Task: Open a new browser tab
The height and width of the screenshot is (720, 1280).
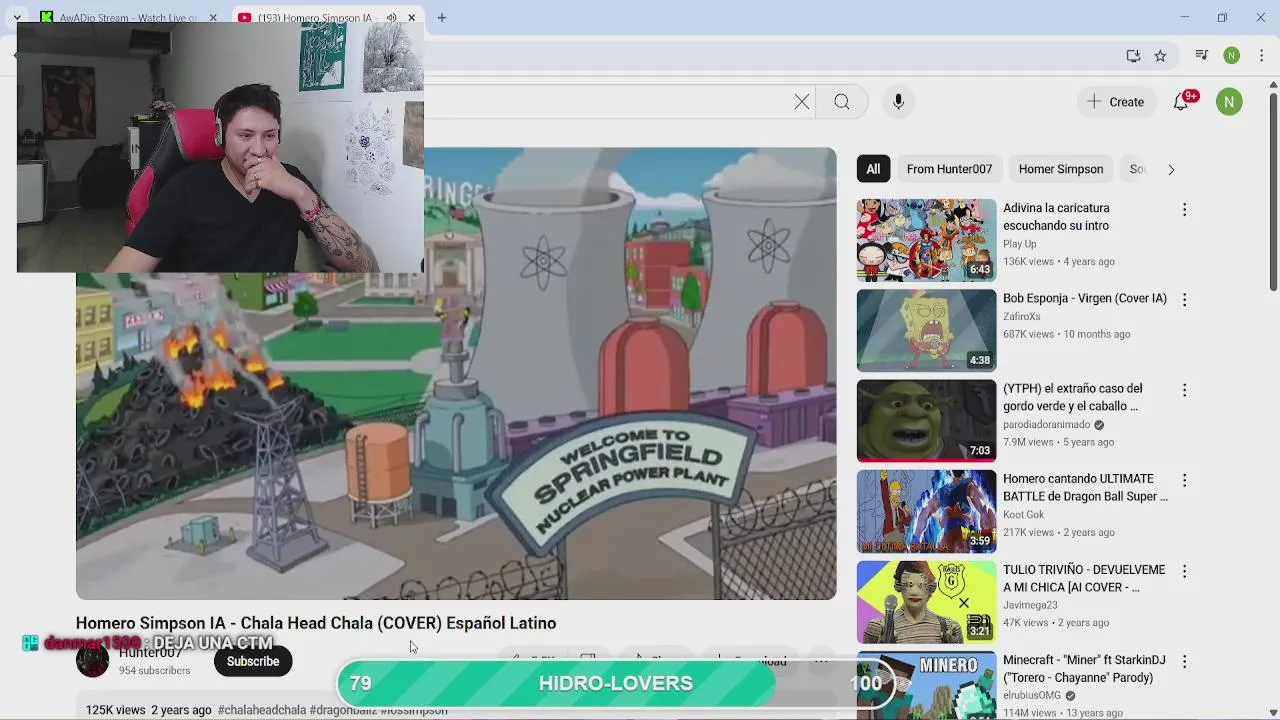Action: pos(441,17)
